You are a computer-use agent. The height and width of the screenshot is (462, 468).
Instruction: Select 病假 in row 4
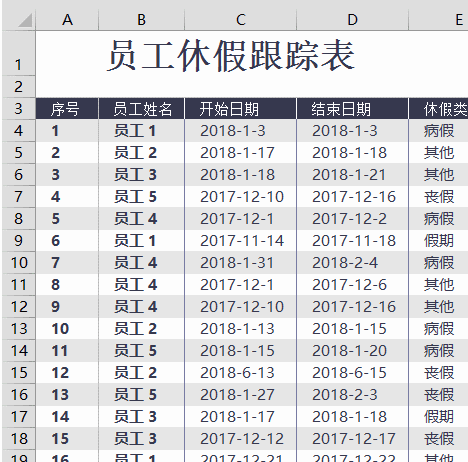438,131
